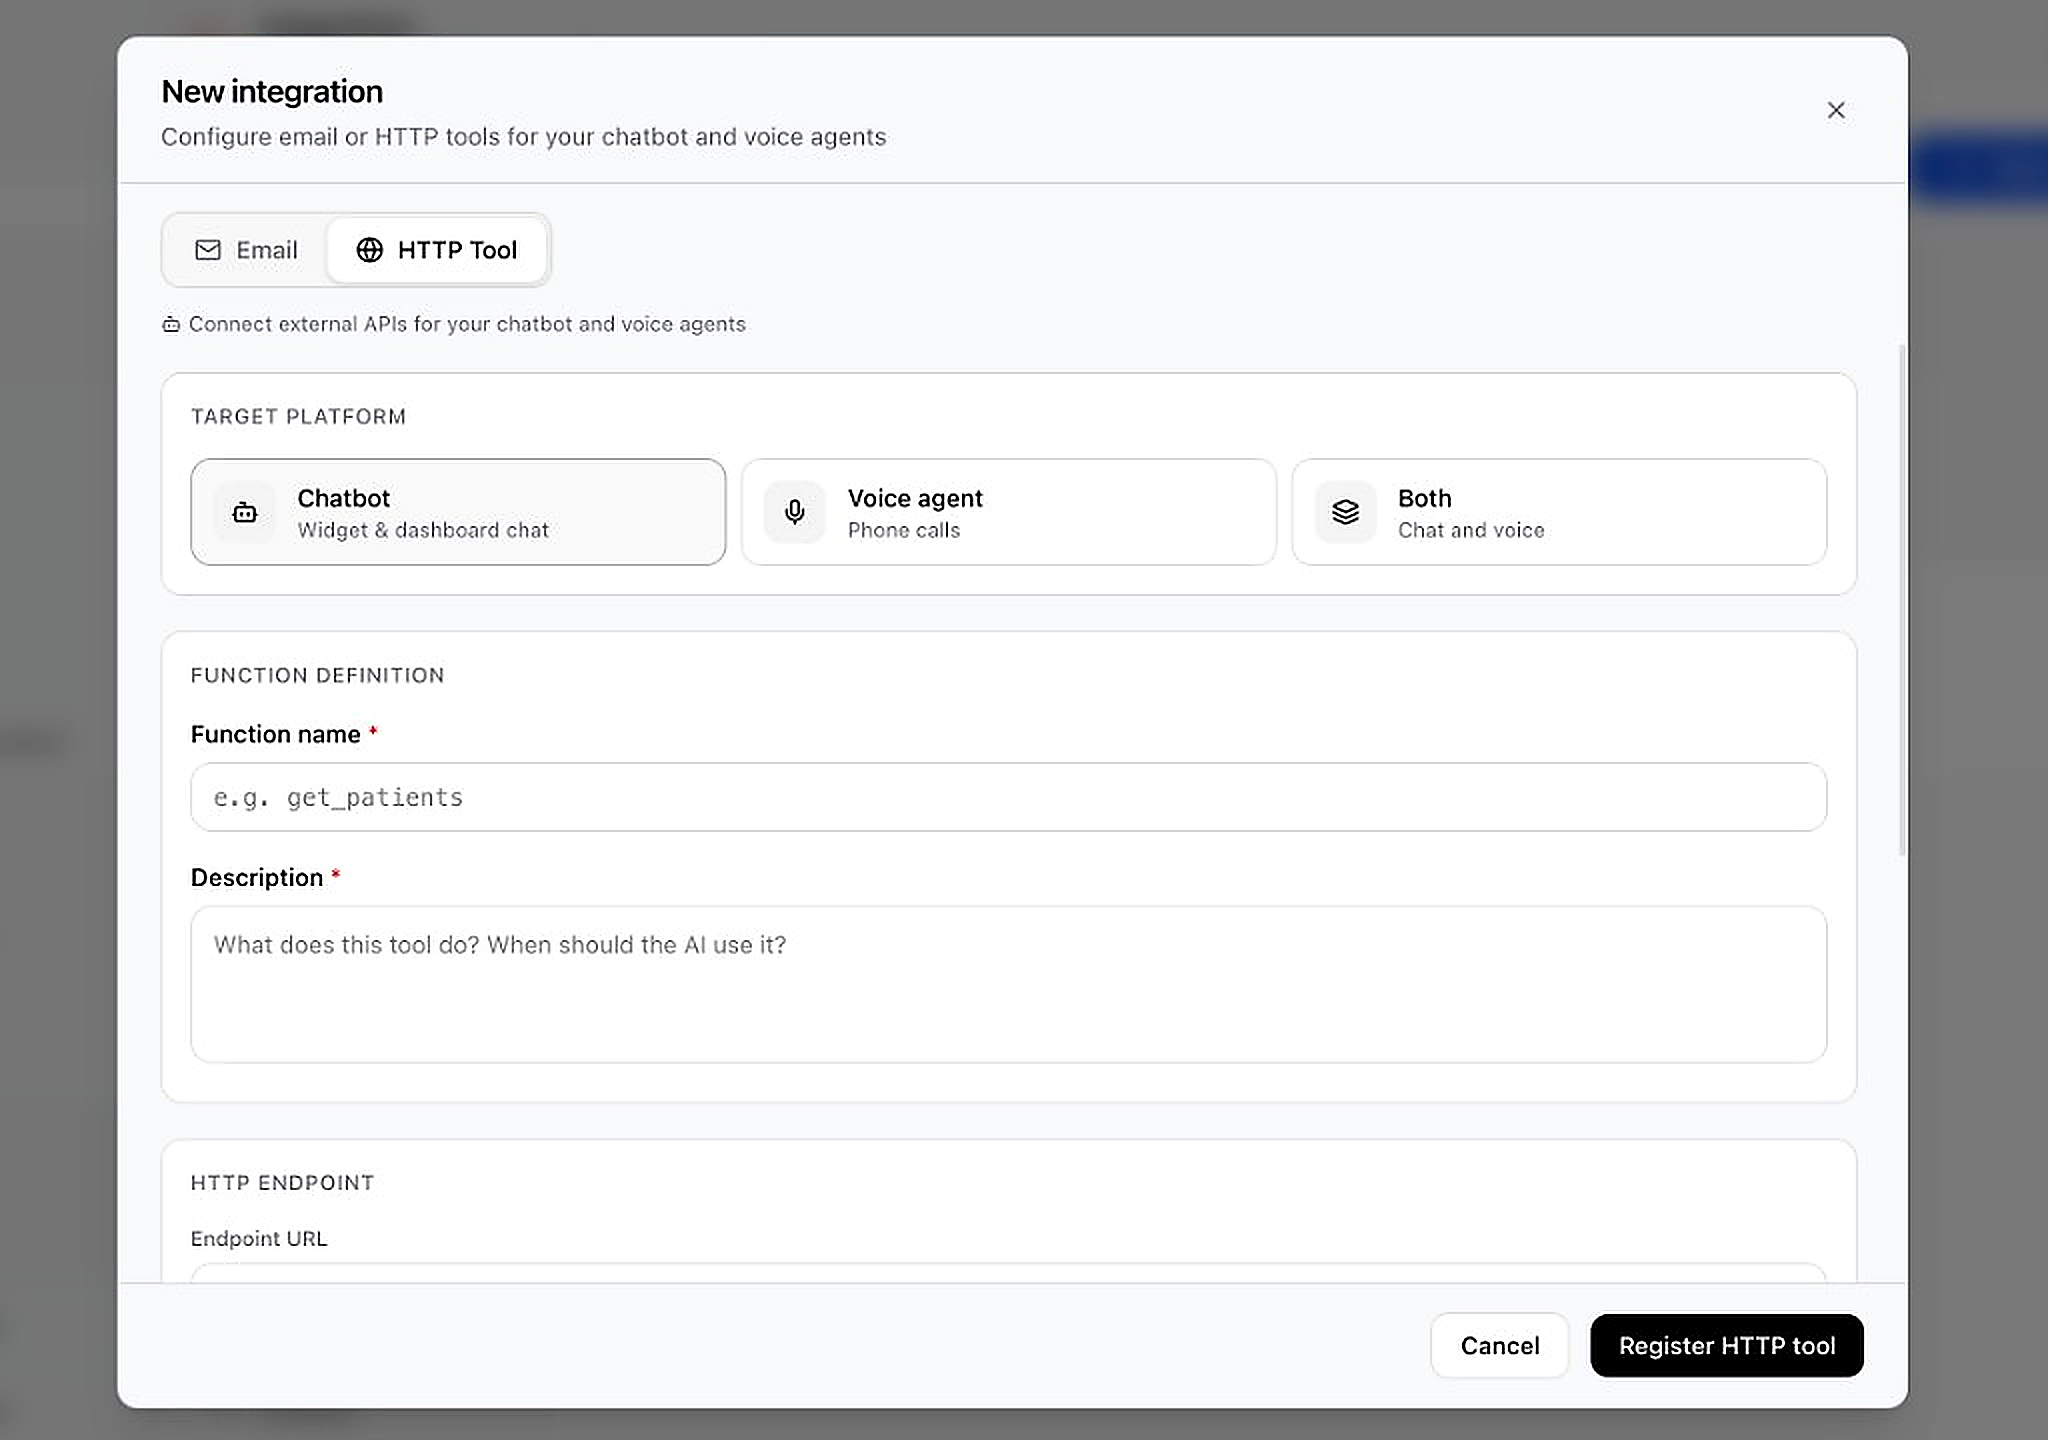Click the dialog's vertical scrollbar
2048x1440 pixels.
coord(1902,600)
